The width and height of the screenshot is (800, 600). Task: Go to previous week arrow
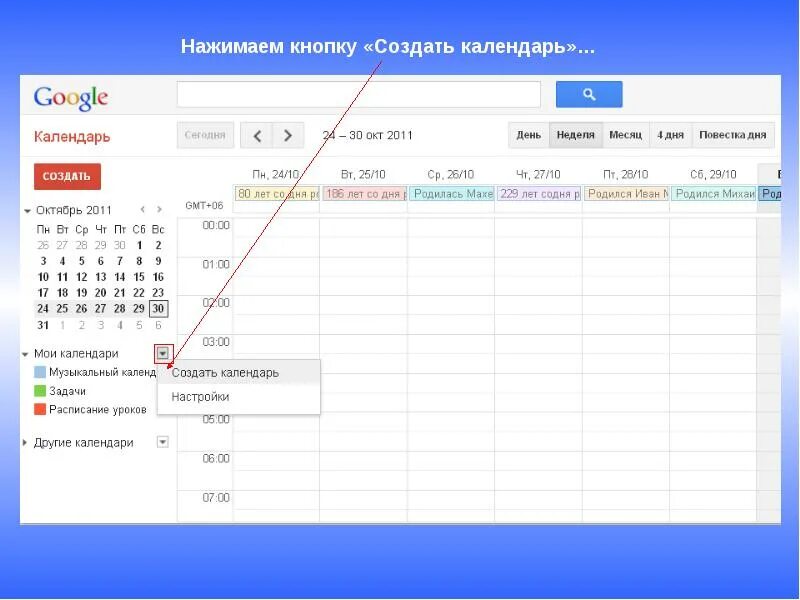pos(257,136)
